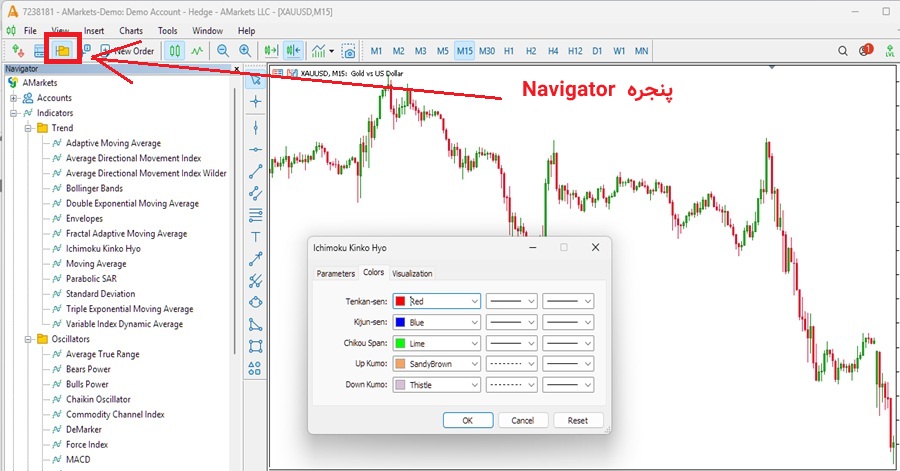Open the search magnifier icon

(843, 51)
